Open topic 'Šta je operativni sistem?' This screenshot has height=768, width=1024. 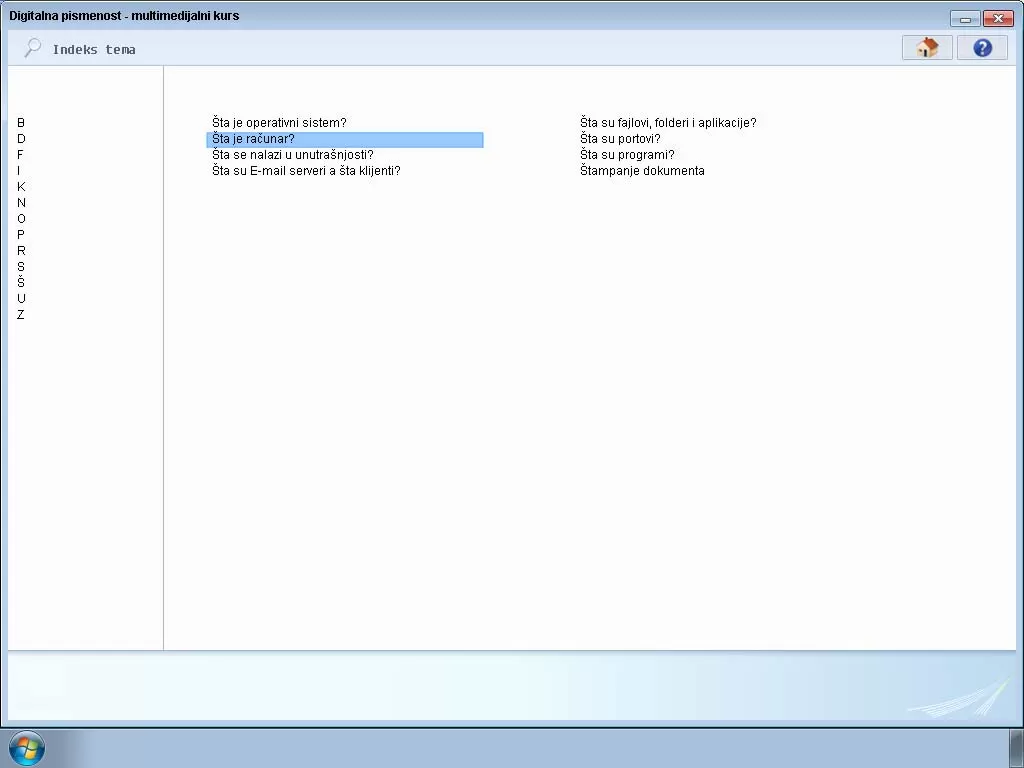[279, 123]
